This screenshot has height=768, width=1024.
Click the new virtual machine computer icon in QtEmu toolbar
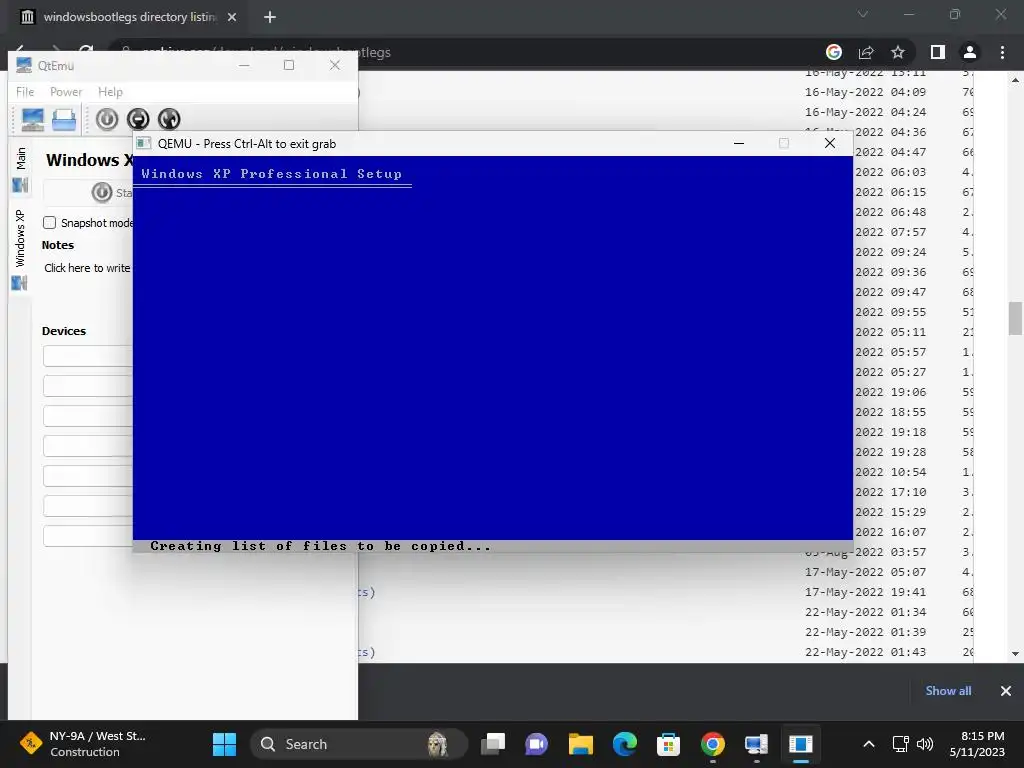point(32,120)
